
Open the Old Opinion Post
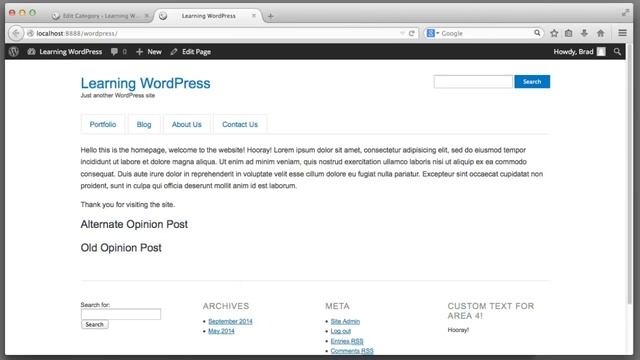(121, 248)
